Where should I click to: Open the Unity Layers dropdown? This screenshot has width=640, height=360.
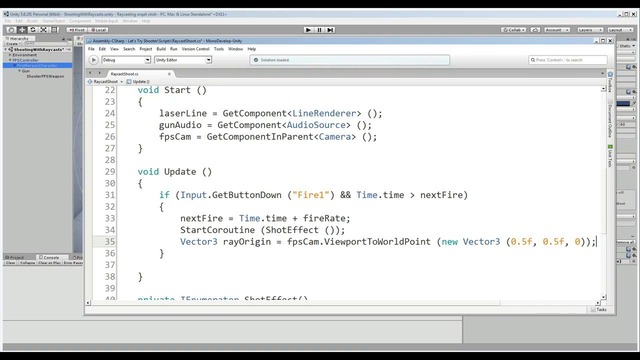point(590,30)
